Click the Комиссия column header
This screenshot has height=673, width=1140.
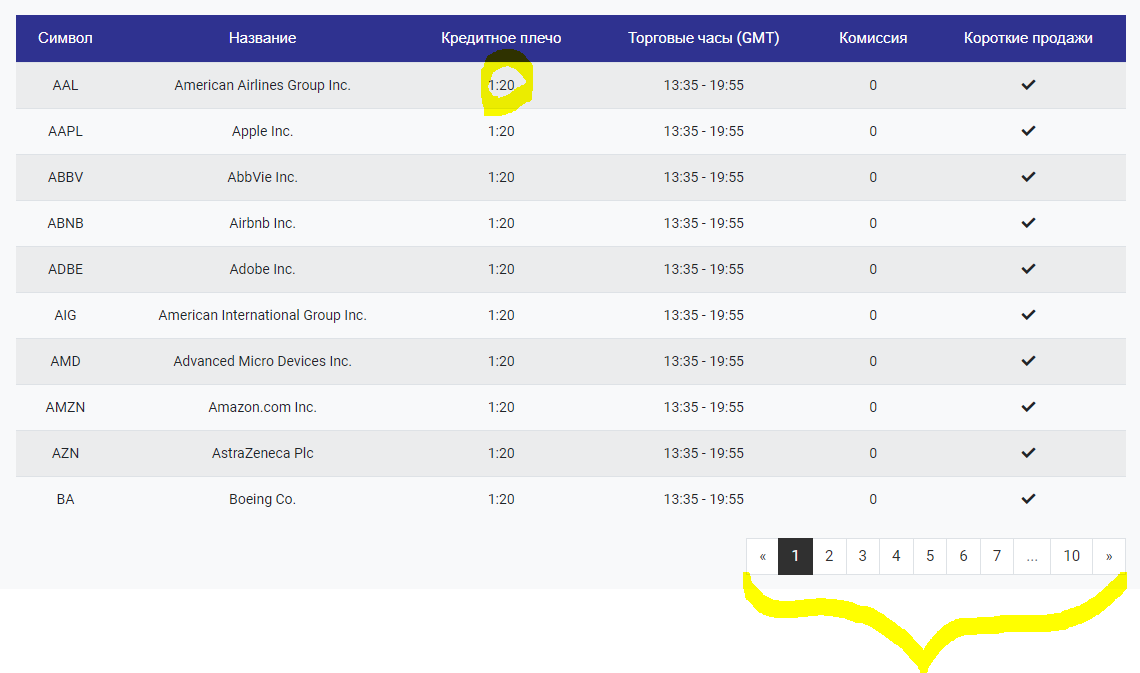[x=873, y=38]
